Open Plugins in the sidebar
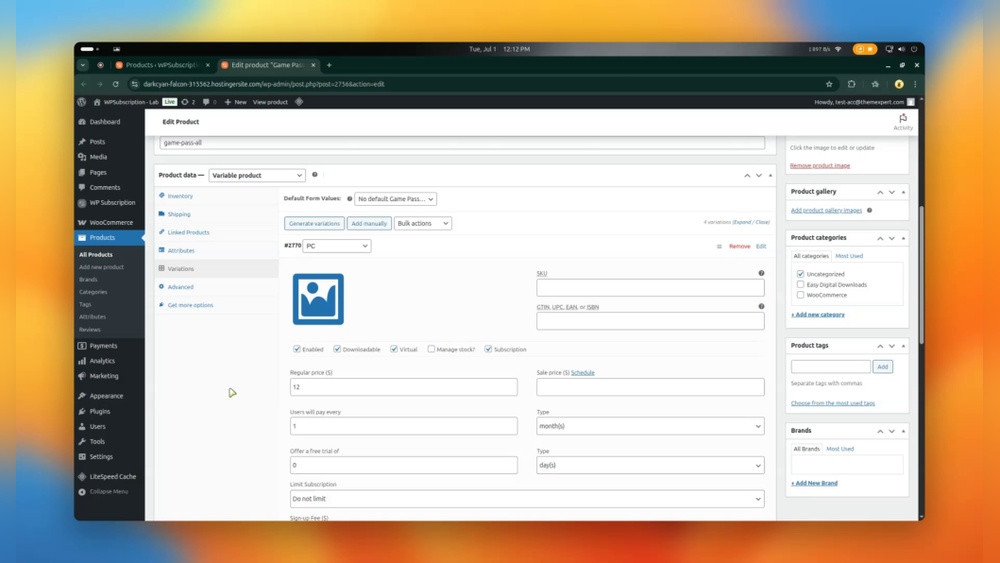 pyautogui.click(x=99, y=411)
